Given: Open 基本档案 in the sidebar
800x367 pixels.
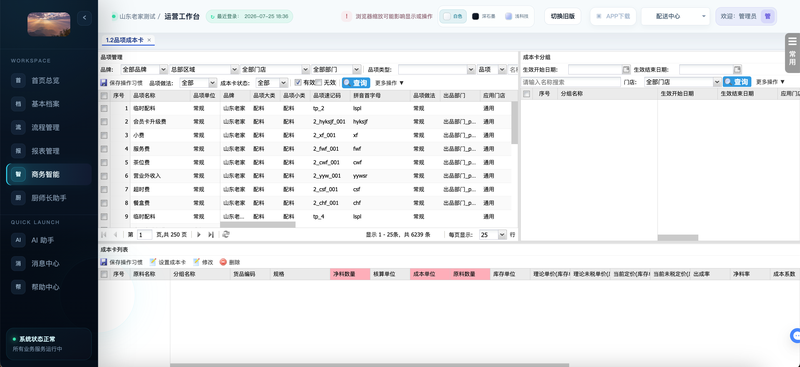Looking at the screenshot, I should point(48,104).
